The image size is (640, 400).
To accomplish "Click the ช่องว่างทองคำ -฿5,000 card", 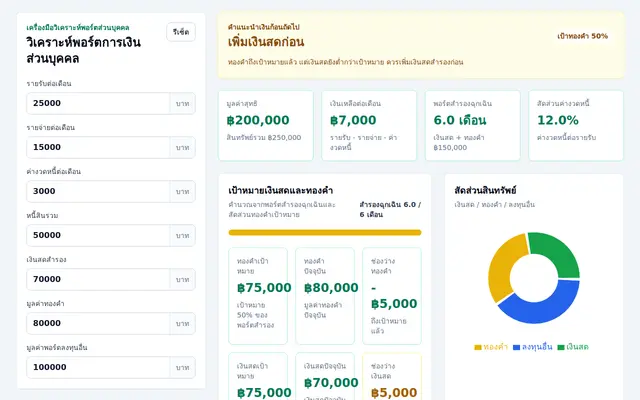I will [x=392, y=296].
